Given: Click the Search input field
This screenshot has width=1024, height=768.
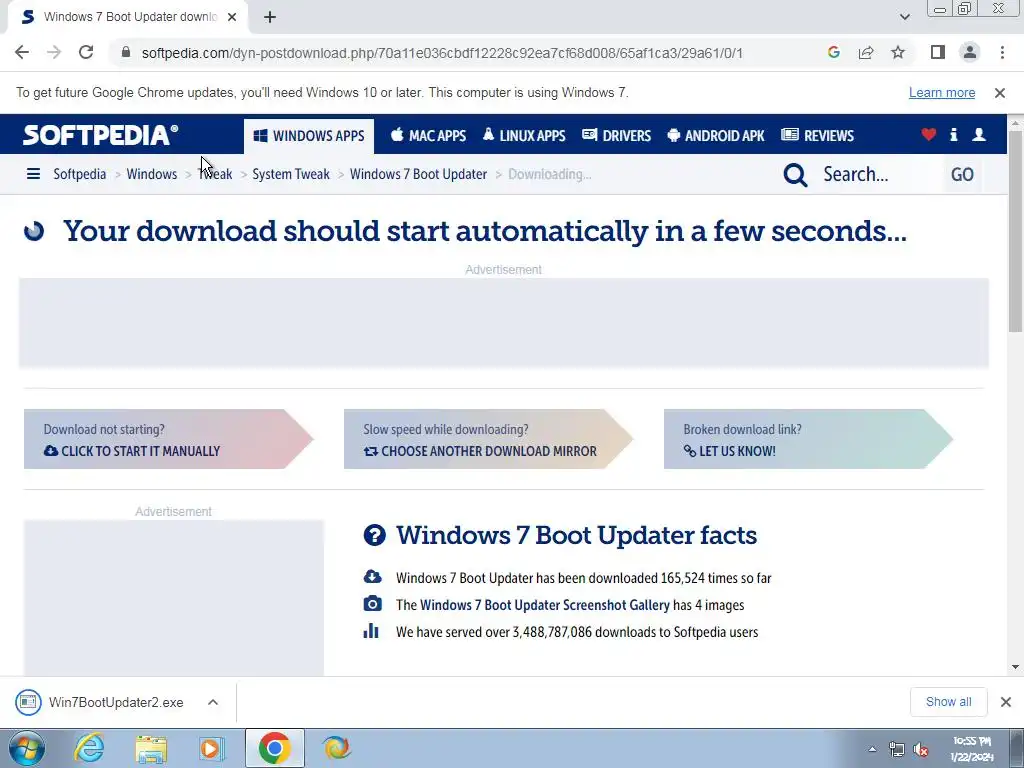Looking at the screenshot, I should pyautogui.click(x=878, y=174).
